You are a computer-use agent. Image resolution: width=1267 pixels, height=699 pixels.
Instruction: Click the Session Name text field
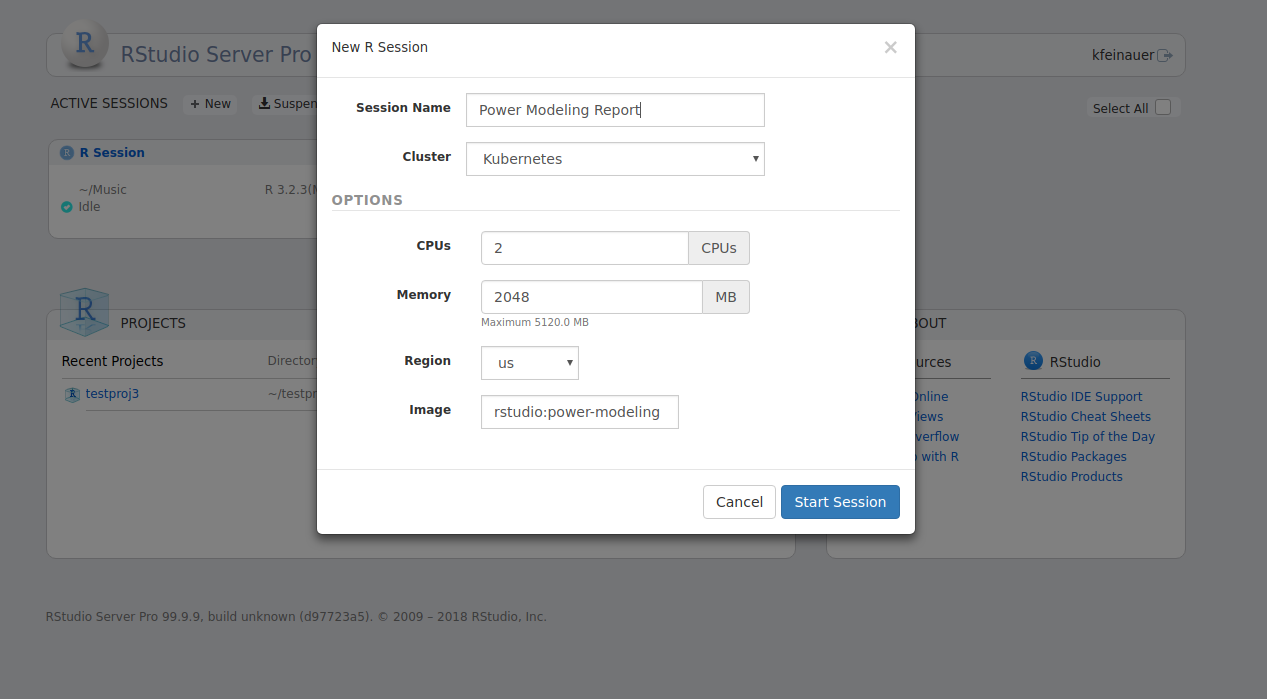(615, 110)
